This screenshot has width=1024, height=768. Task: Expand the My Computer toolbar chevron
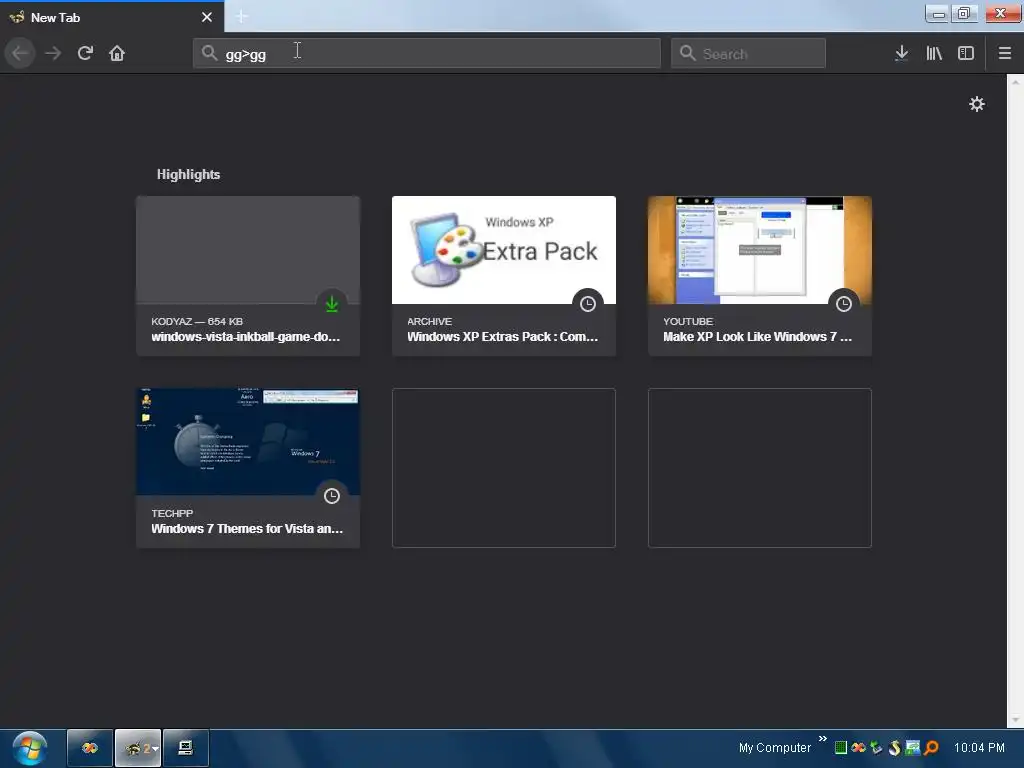tap(822, 739)
